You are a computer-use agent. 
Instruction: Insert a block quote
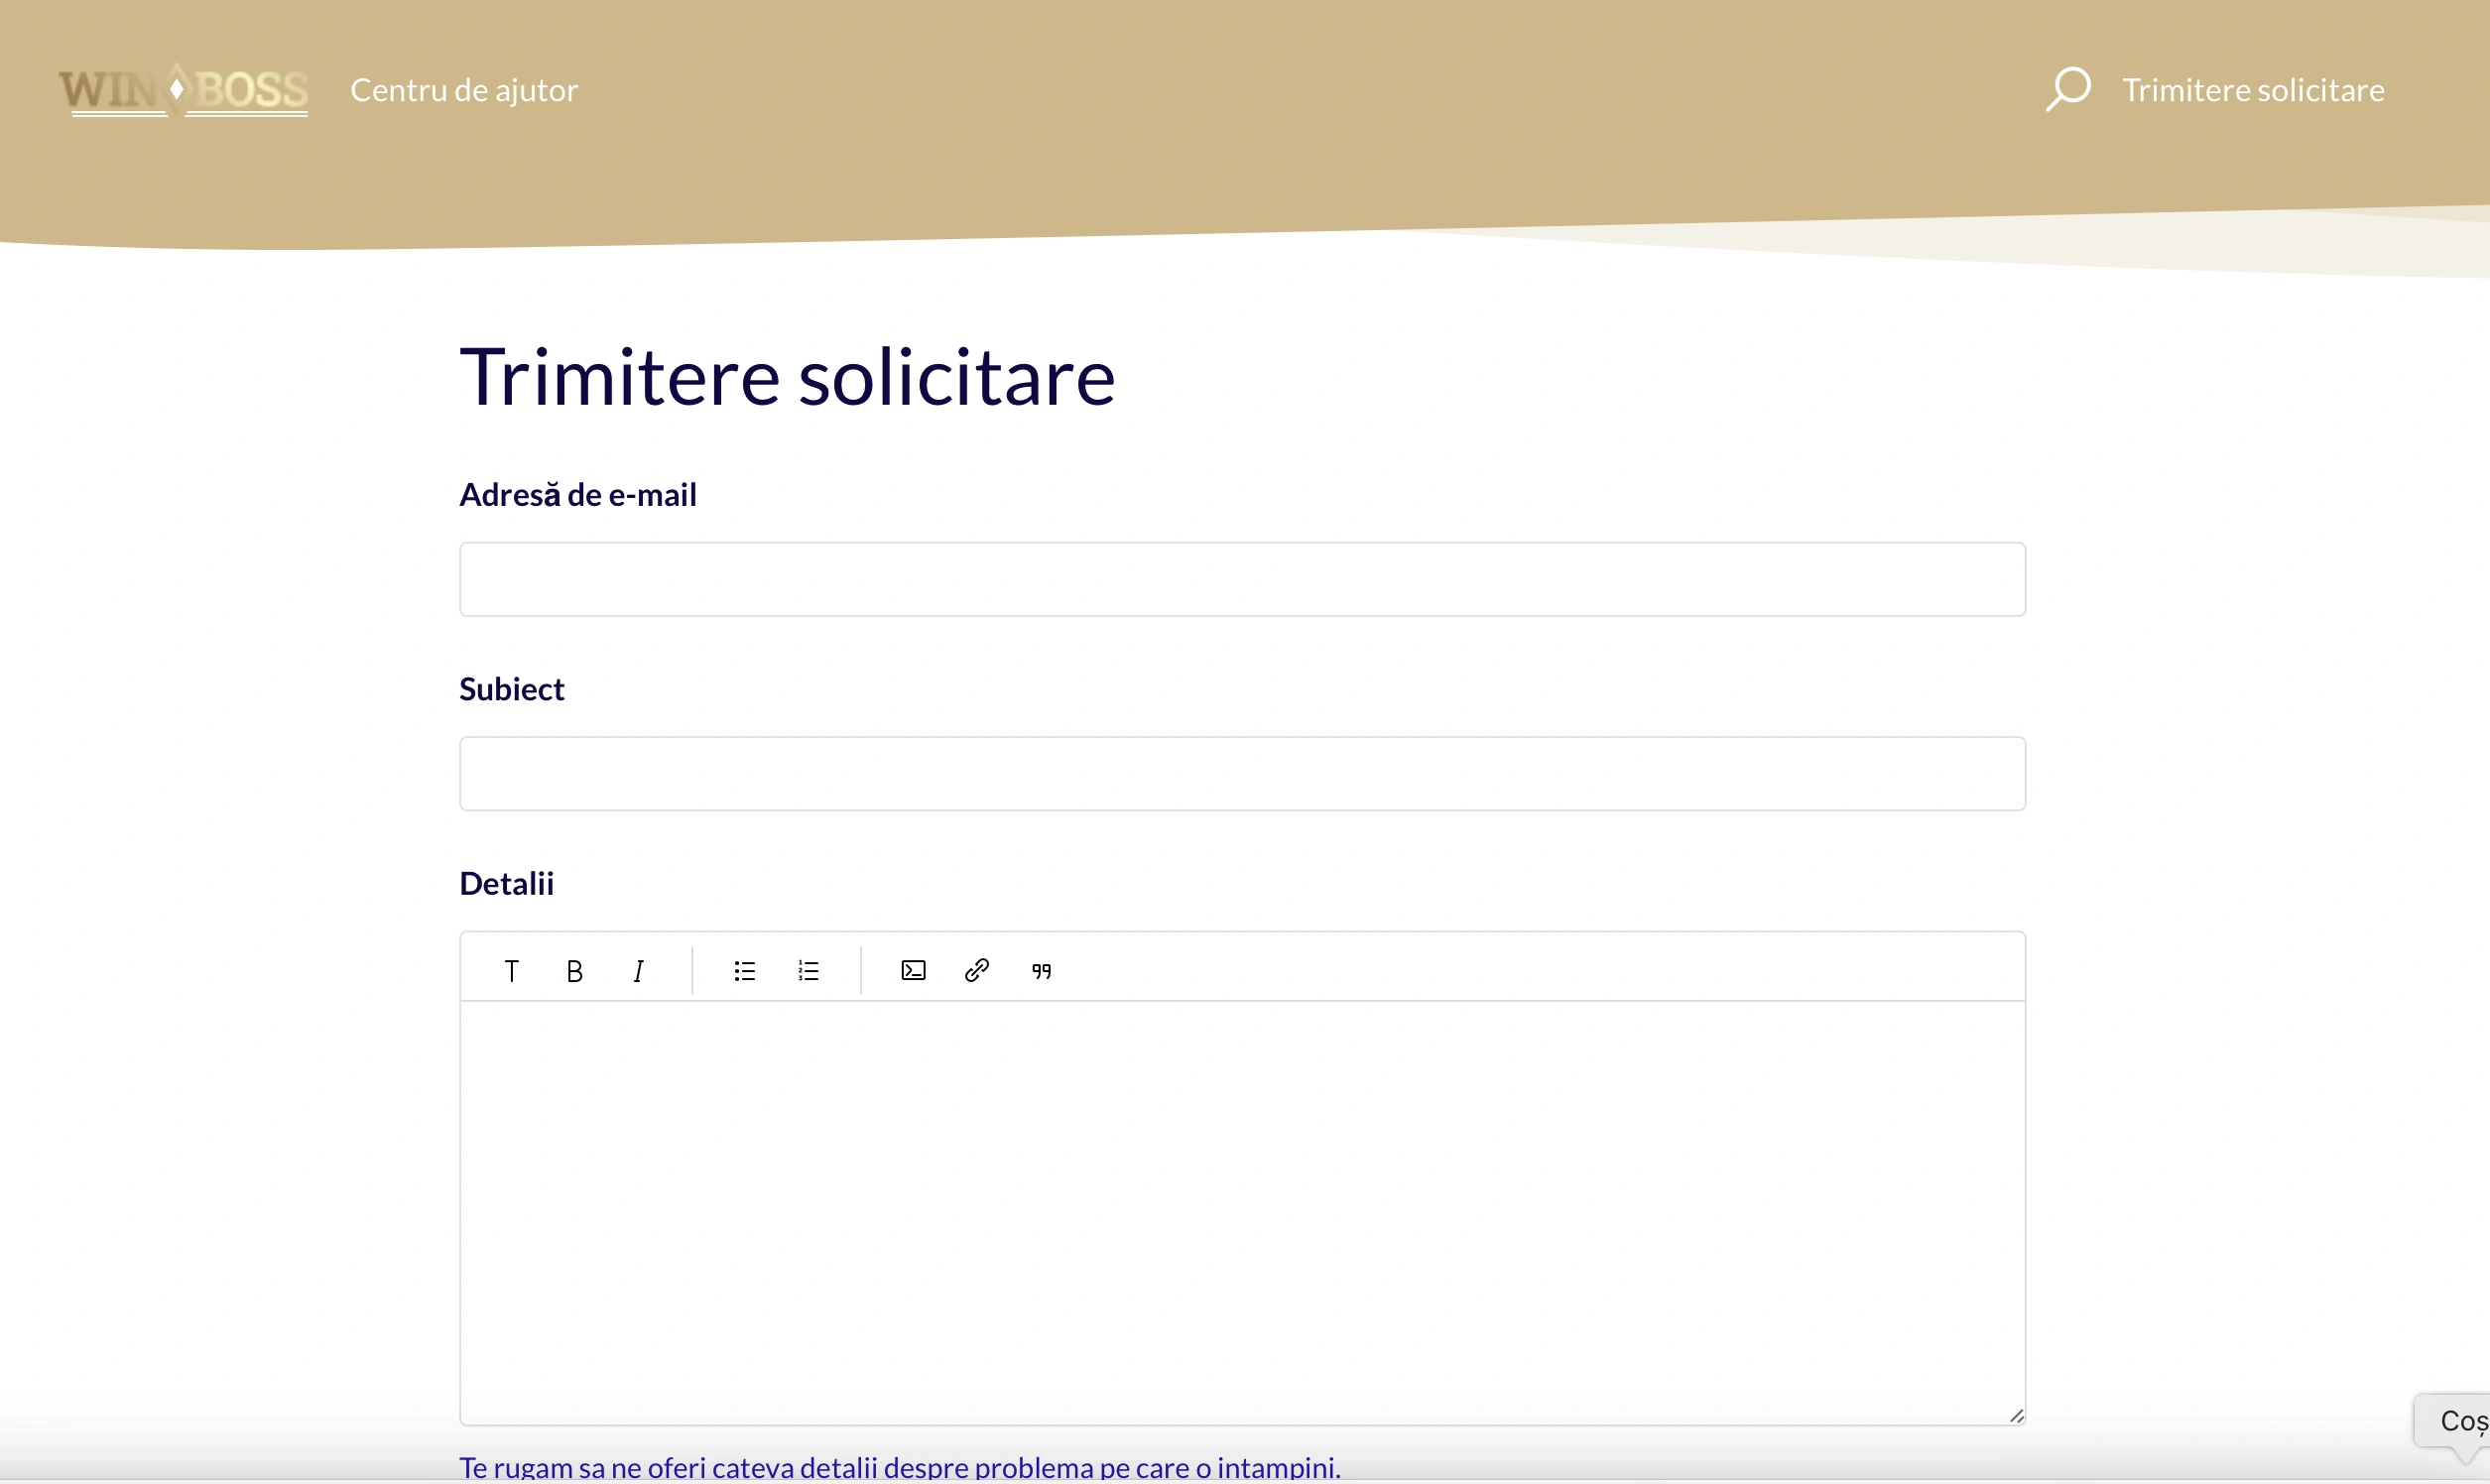(1041, 971)
